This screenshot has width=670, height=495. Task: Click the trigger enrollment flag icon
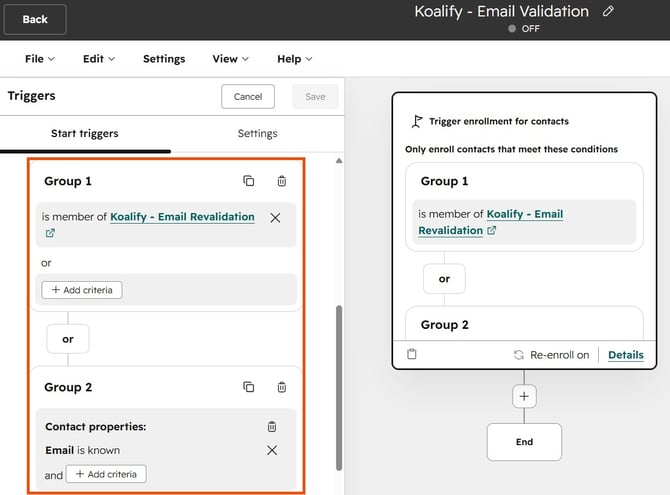[417, 121]
